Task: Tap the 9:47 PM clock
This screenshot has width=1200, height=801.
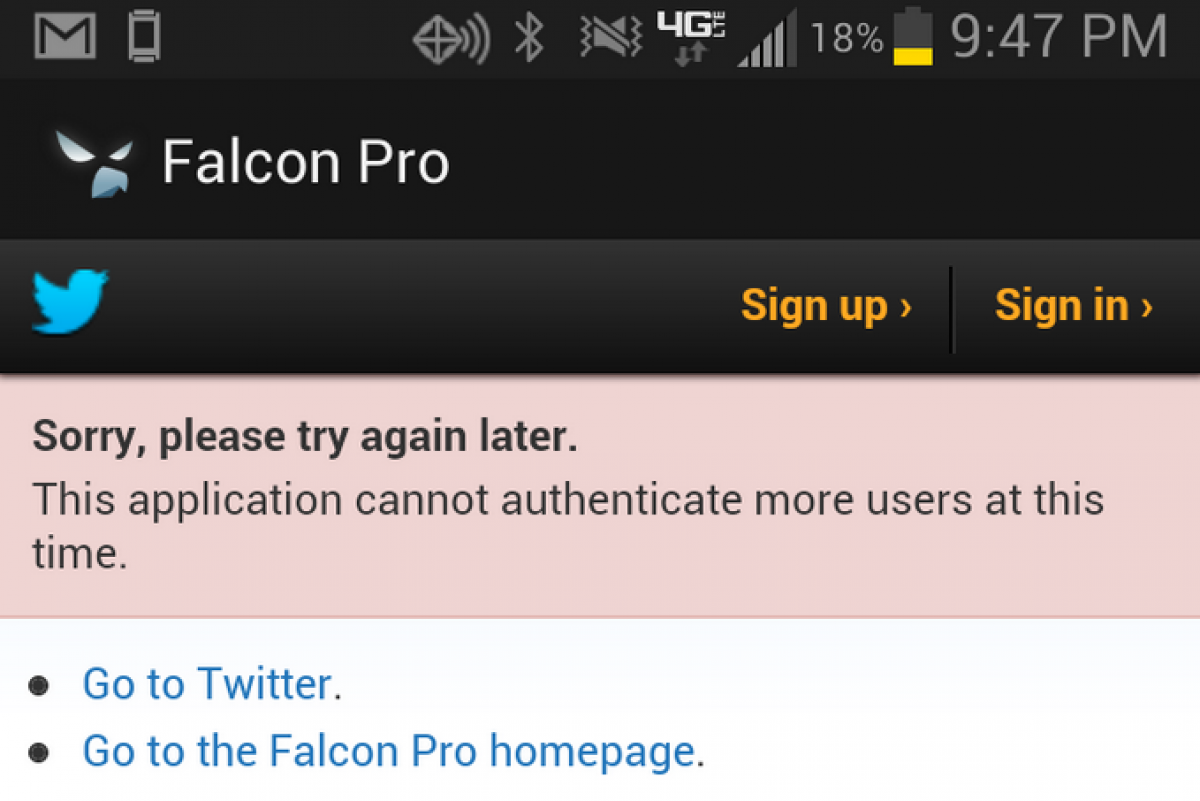Action: pyautogui.click(x=1058, y=38)
